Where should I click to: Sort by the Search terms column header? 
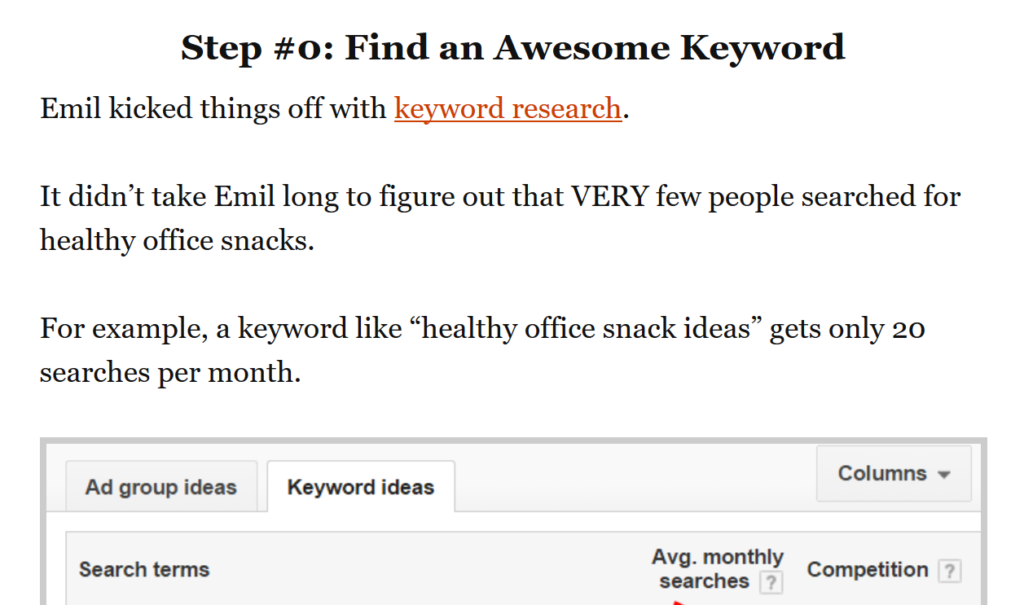144,570
